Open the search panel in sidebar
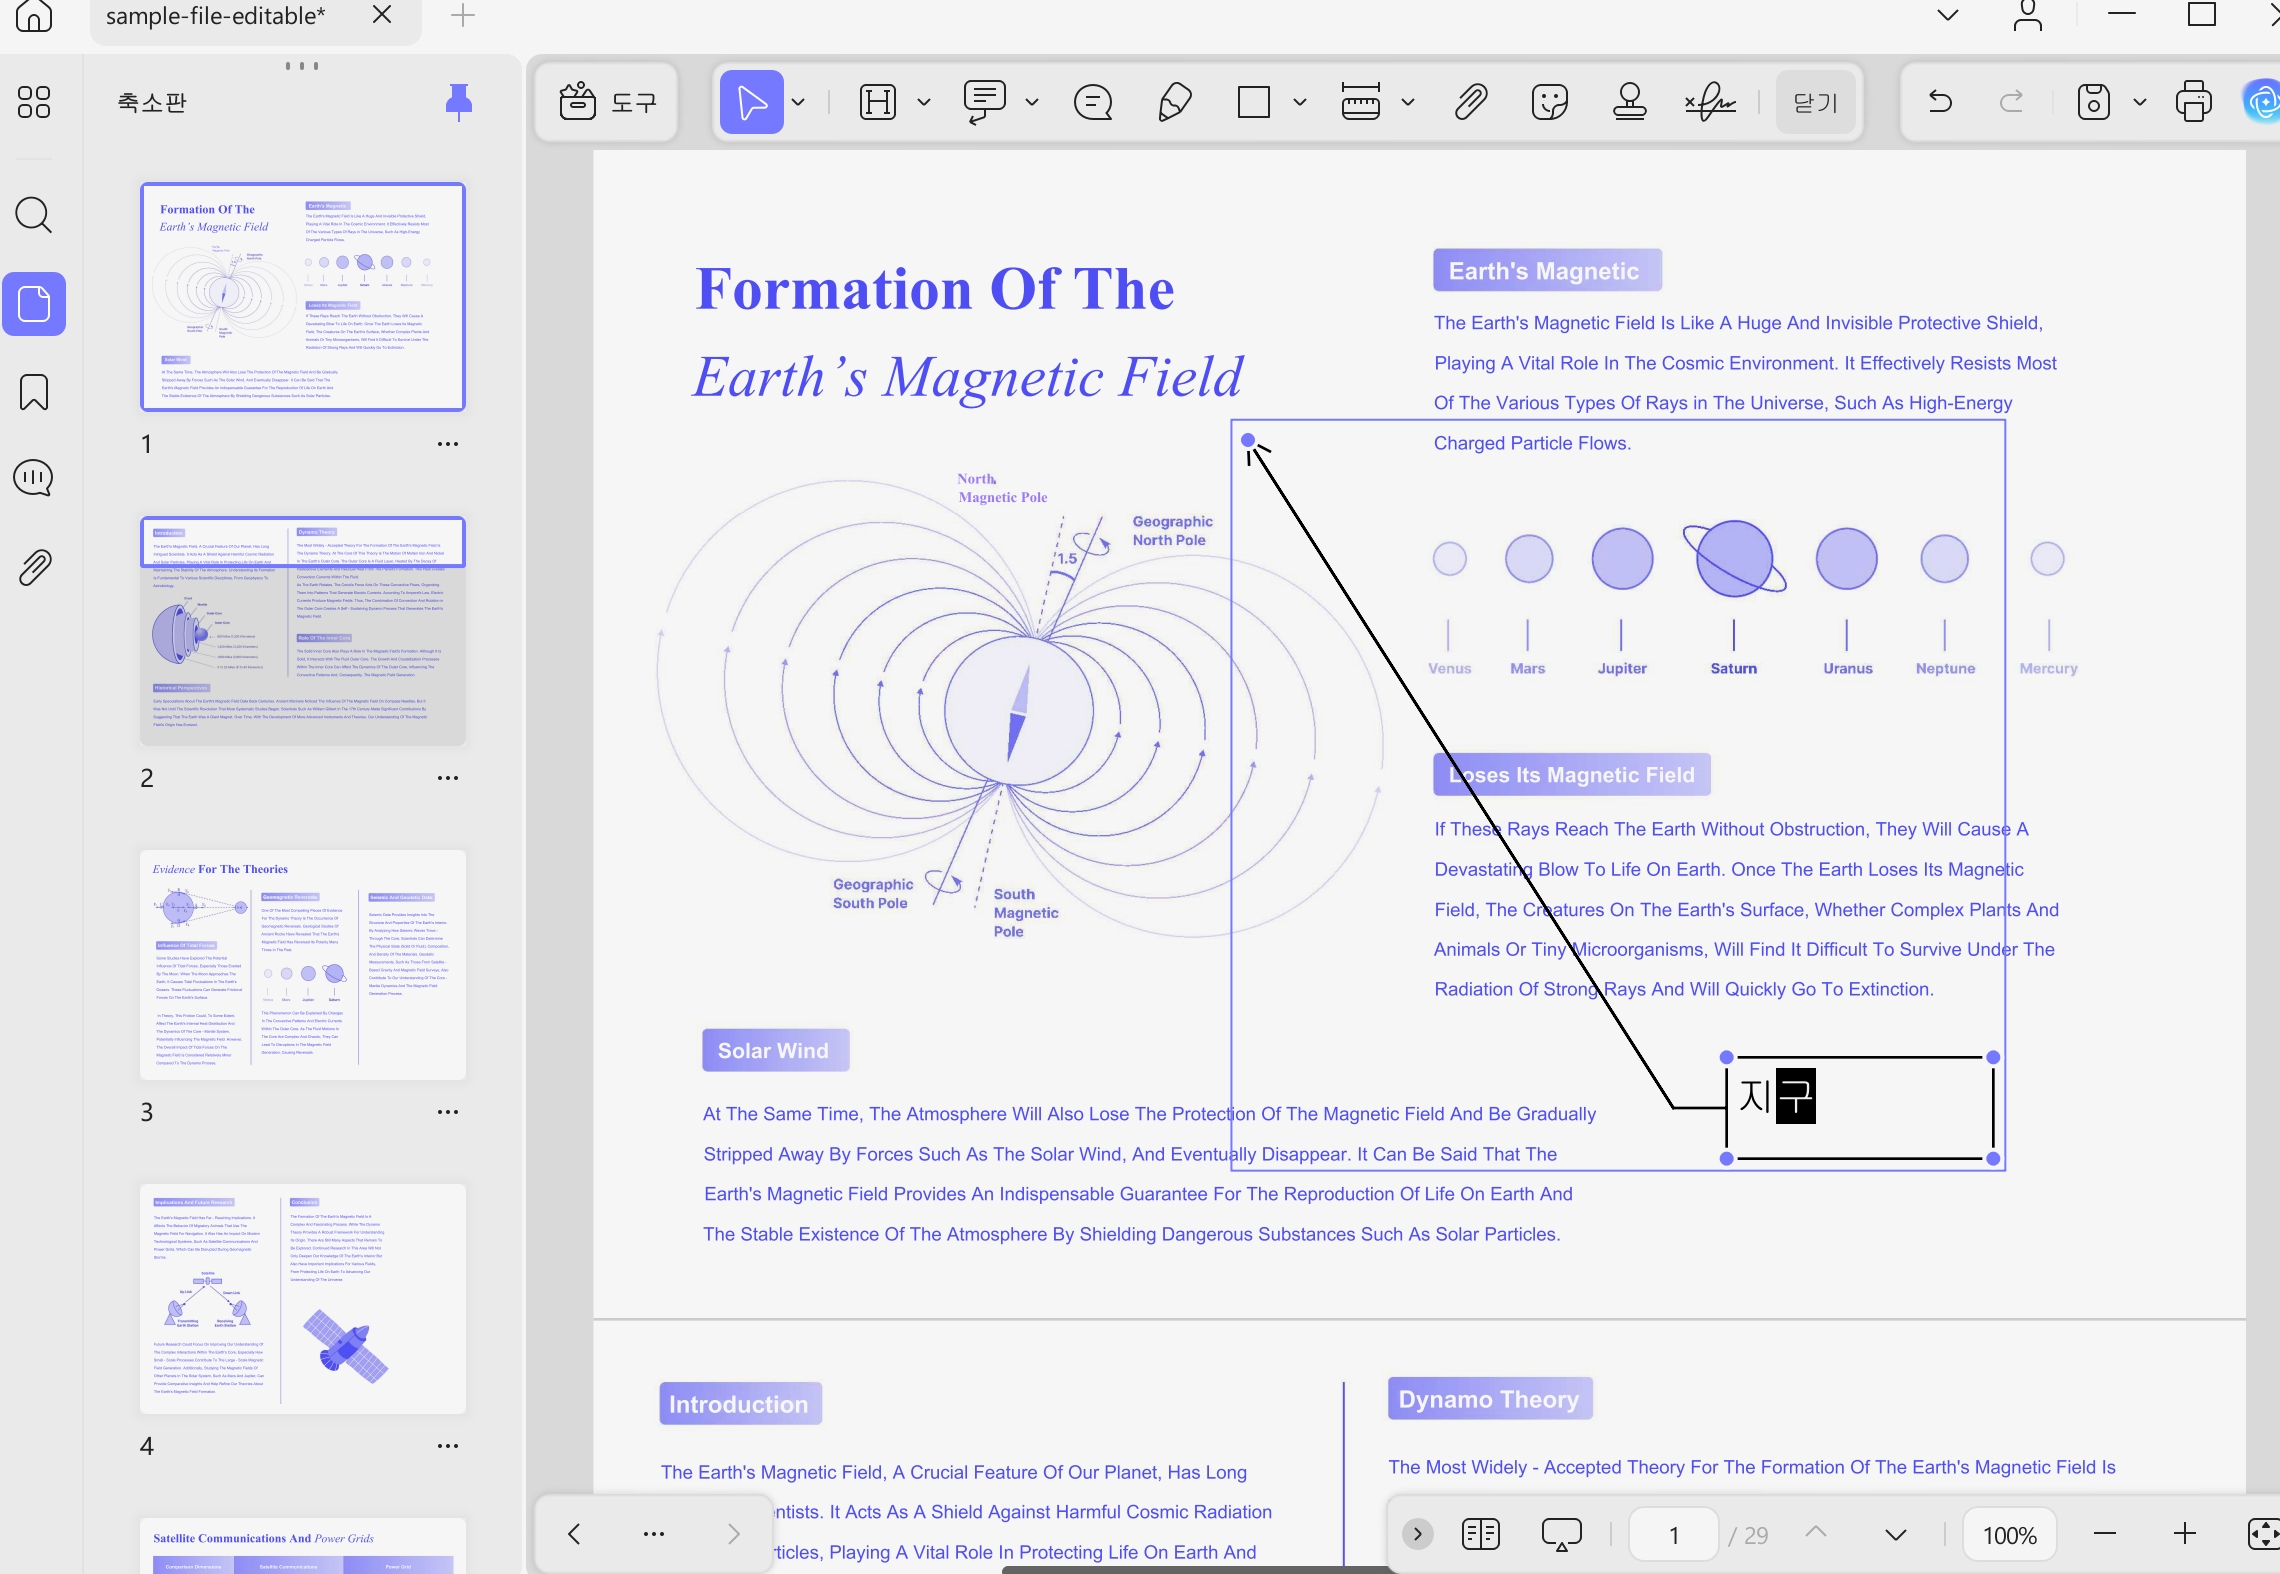 (34, 215)
